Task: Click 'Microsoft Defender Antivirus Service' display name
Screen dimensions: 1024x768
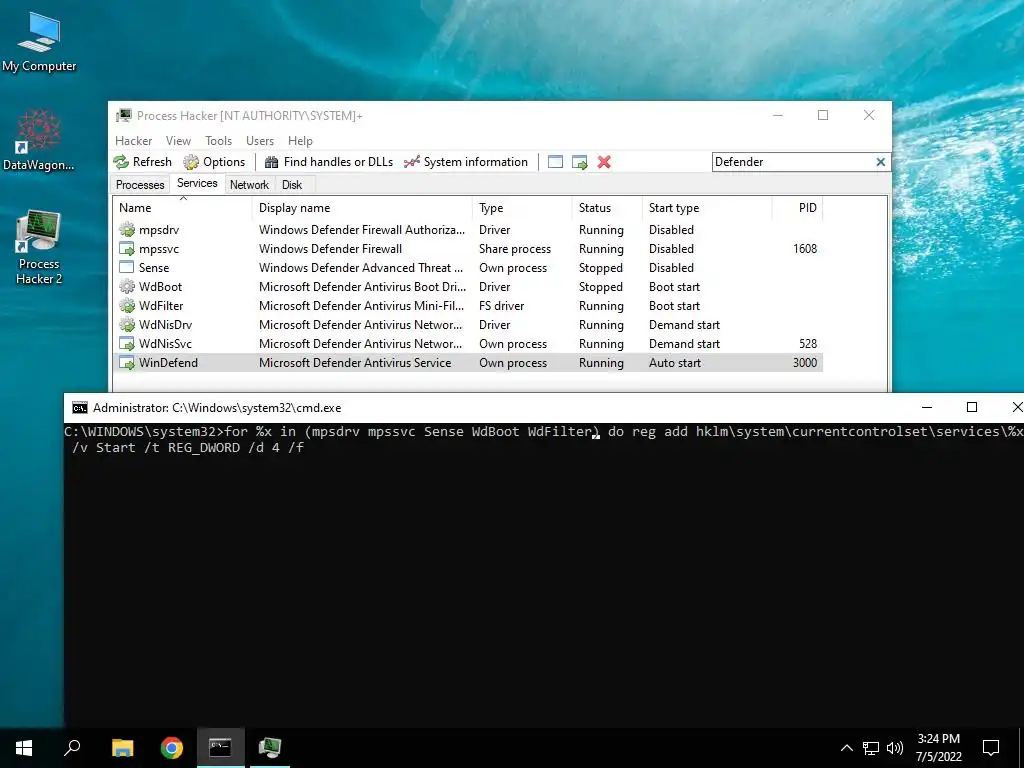Action: coord(355,362)
